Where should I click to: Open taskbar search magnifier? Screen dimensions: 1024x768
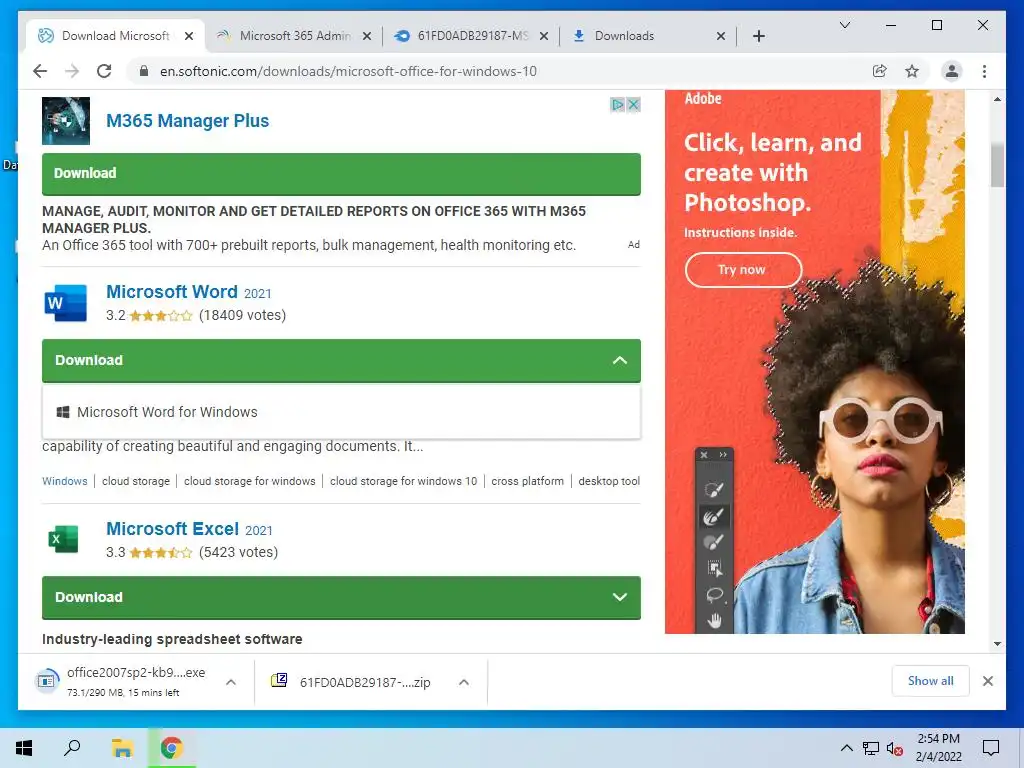click(x=72, y=748)
